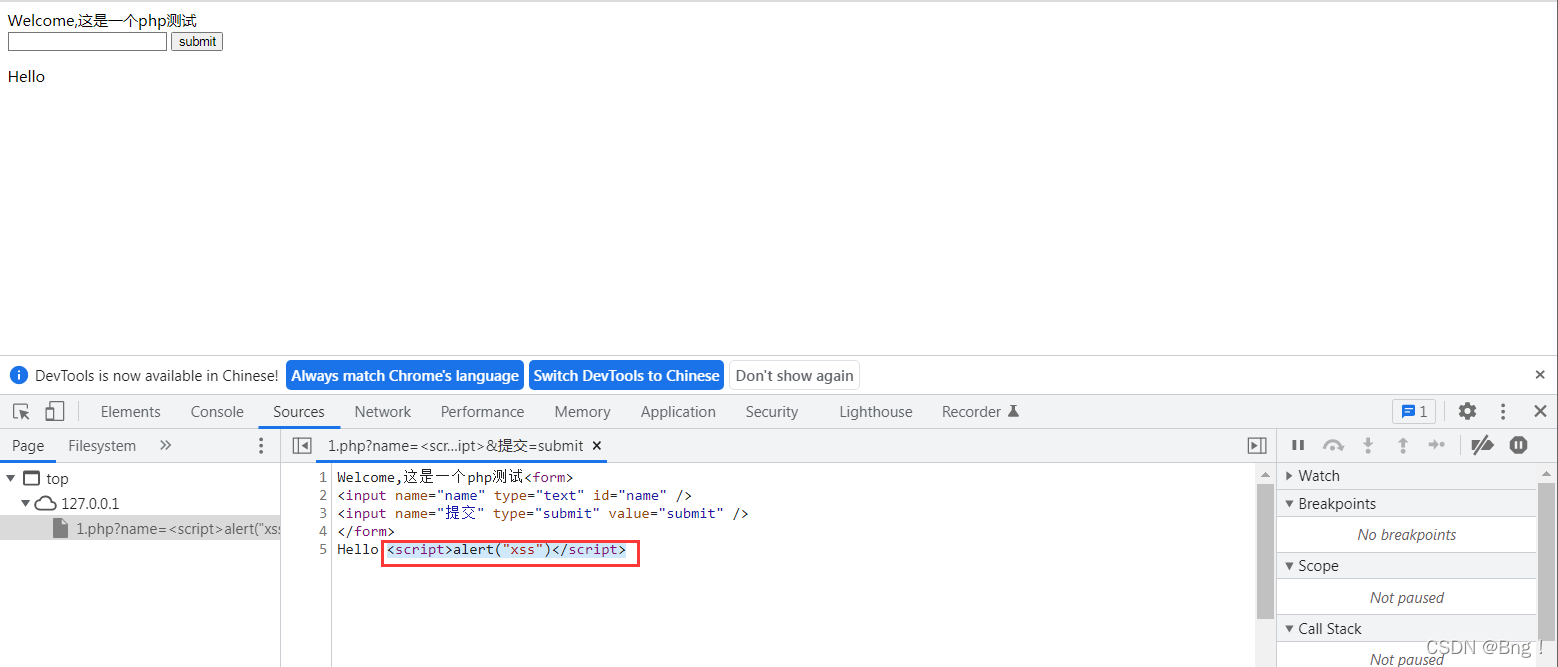Click the 127.0.0.1 domain label
This screenshot has height=667, width=1558.
pyautogui.click(x=90, y=503)
